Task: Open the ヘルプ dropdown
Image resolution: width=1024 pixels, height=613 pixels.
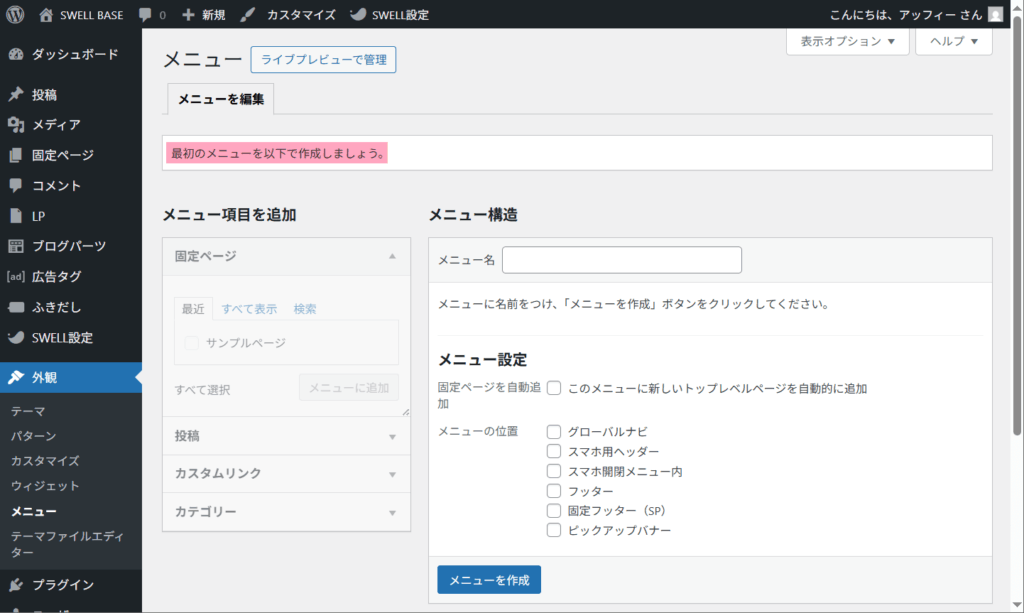Action: tap(953, 41)
